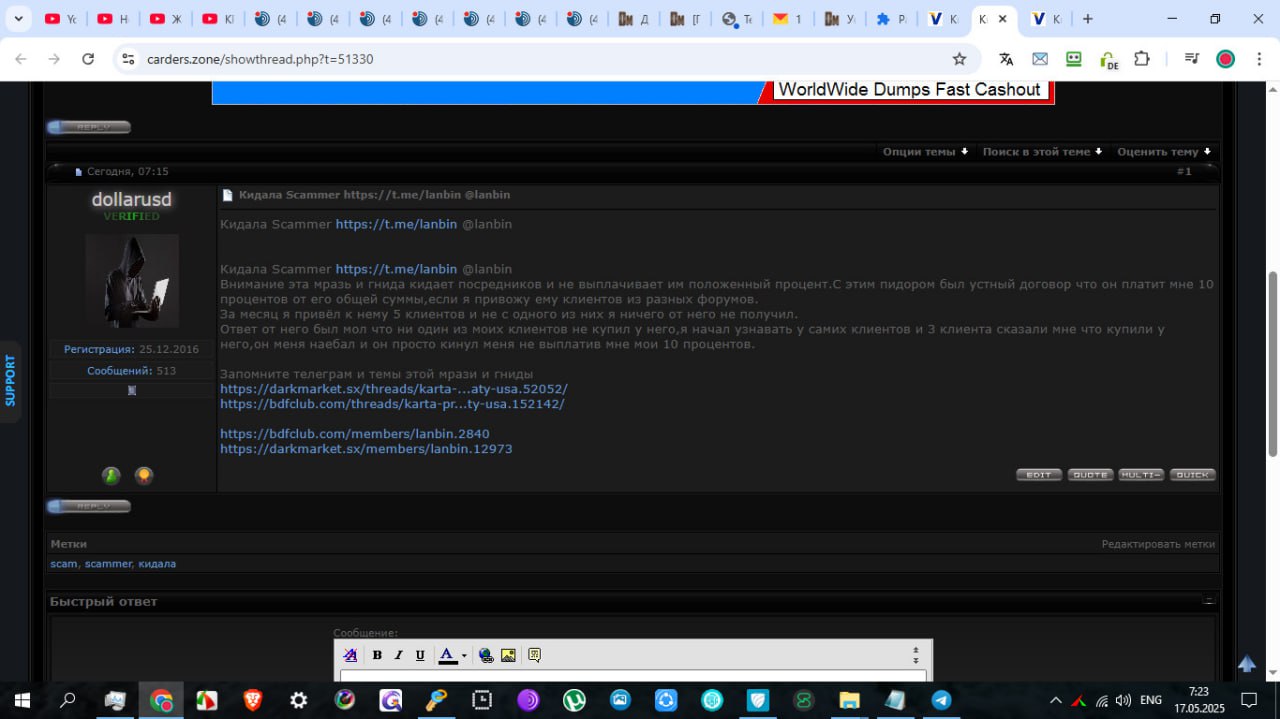
Task: Open the Chrome extensions puzzle icon
Action: point(1141,59)
